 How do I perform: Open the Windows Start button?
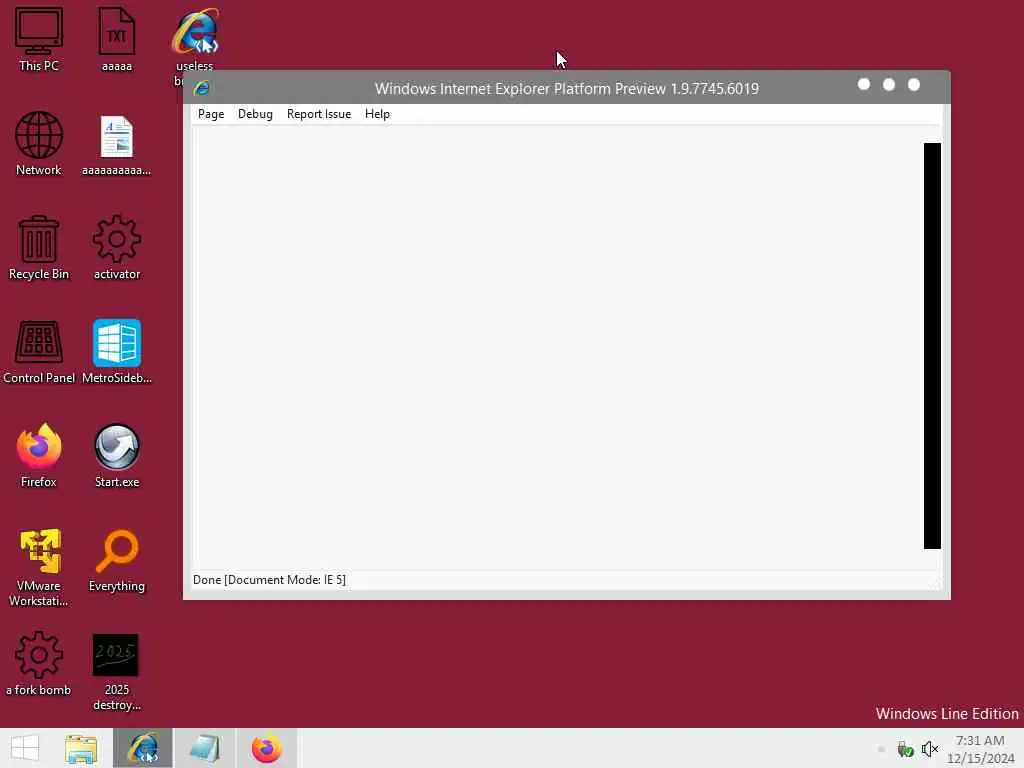coord(25,748)
